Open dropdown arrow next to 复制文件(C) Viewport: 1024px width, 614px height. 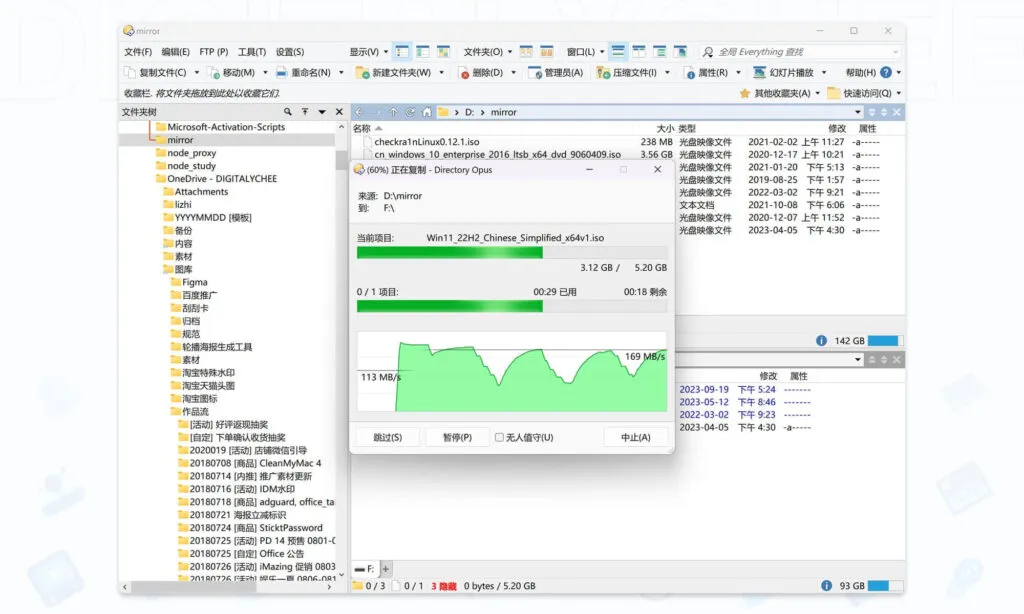(197, 73)
